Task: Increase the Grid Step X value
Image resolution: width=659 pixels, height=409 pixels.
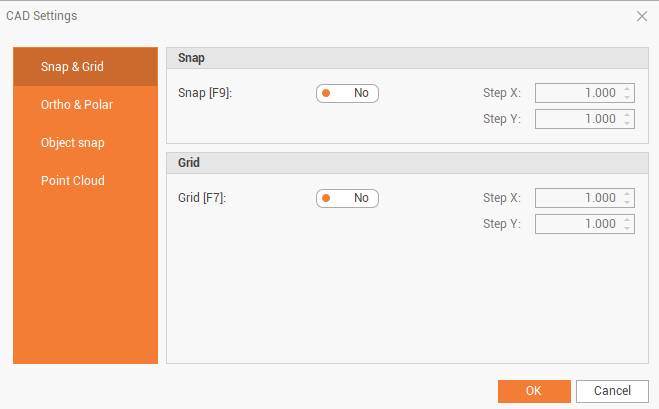Action: (627, 194)
